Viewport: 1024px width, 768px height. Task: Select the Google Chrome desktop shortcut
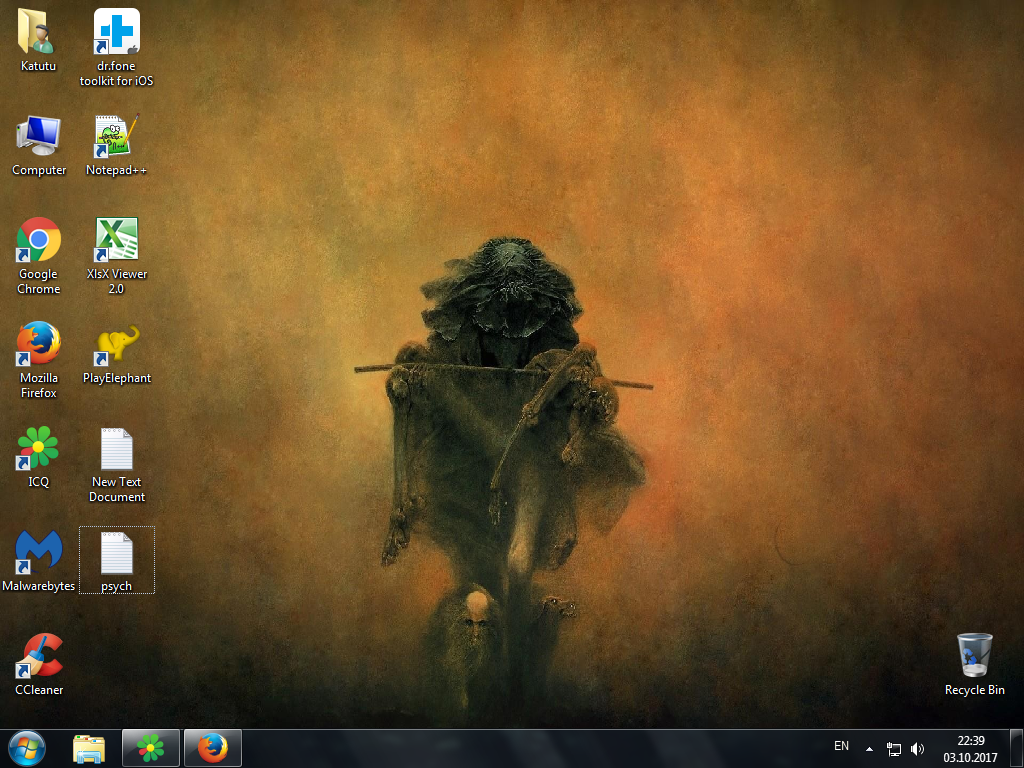(x=39, y=240)
